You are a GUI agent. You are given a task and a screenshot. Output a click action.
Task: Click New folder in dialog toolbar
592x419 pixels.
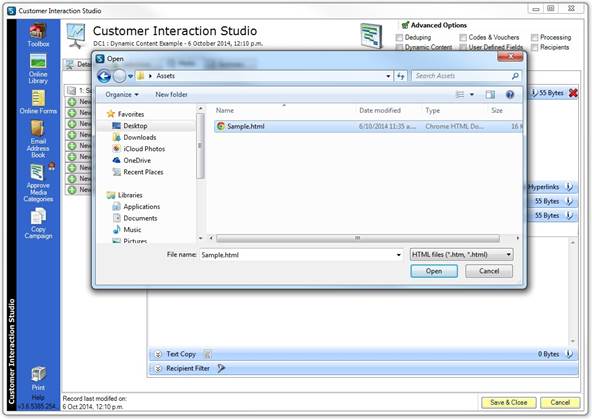(171, 94)
